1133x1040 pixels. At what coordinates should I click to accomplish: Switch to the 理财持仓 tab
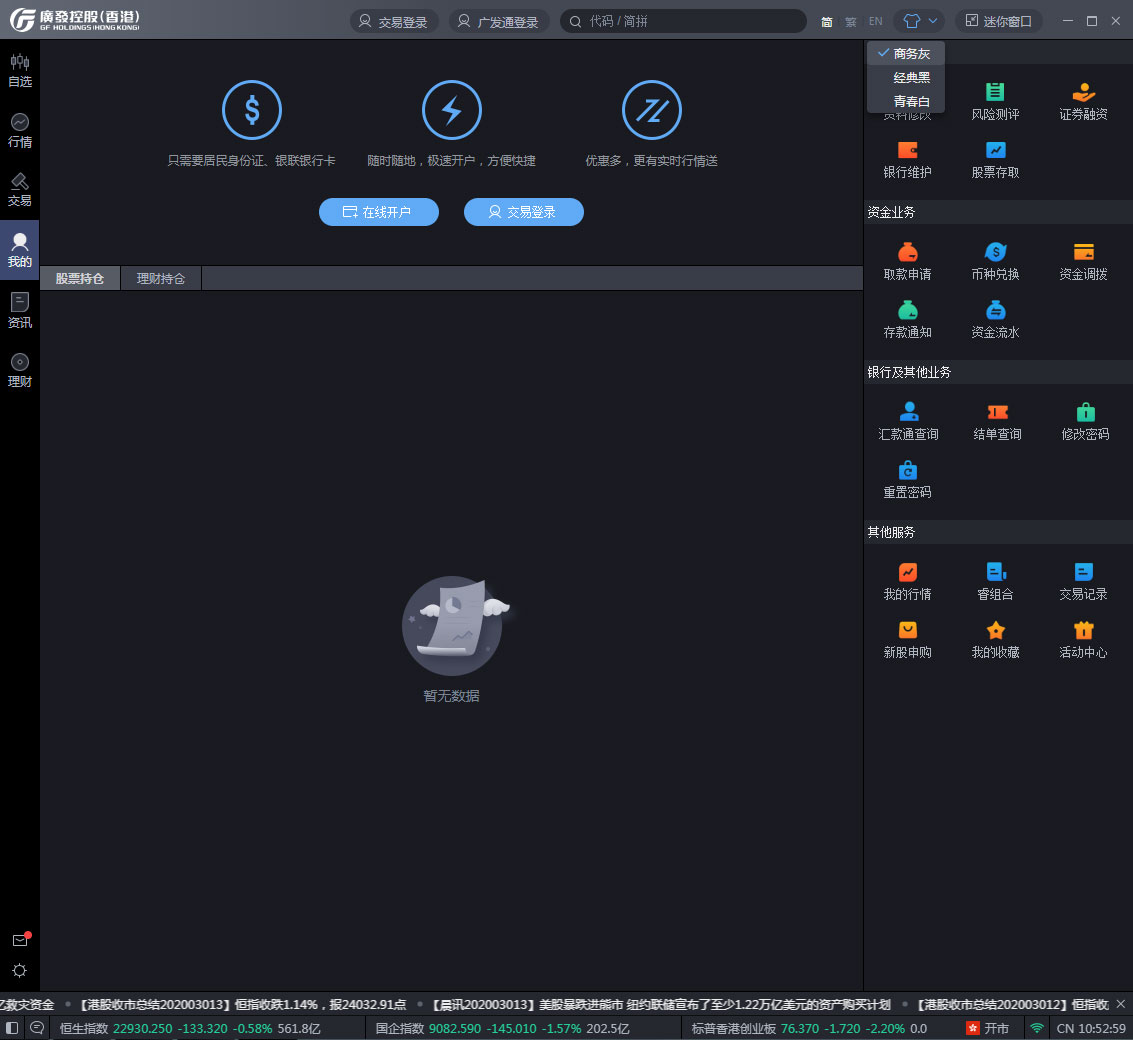[161, 279]
